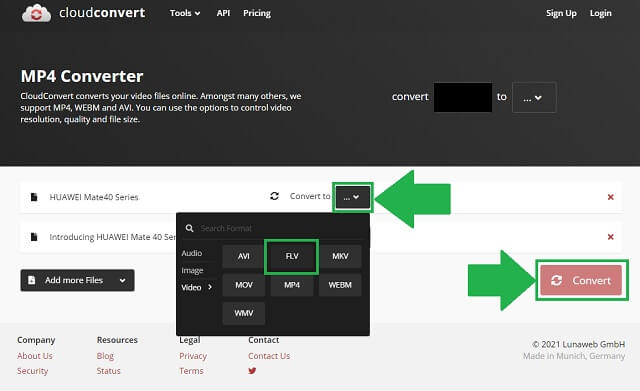Choose the MKV format
The image size is (640, 391).
(340, 256)
